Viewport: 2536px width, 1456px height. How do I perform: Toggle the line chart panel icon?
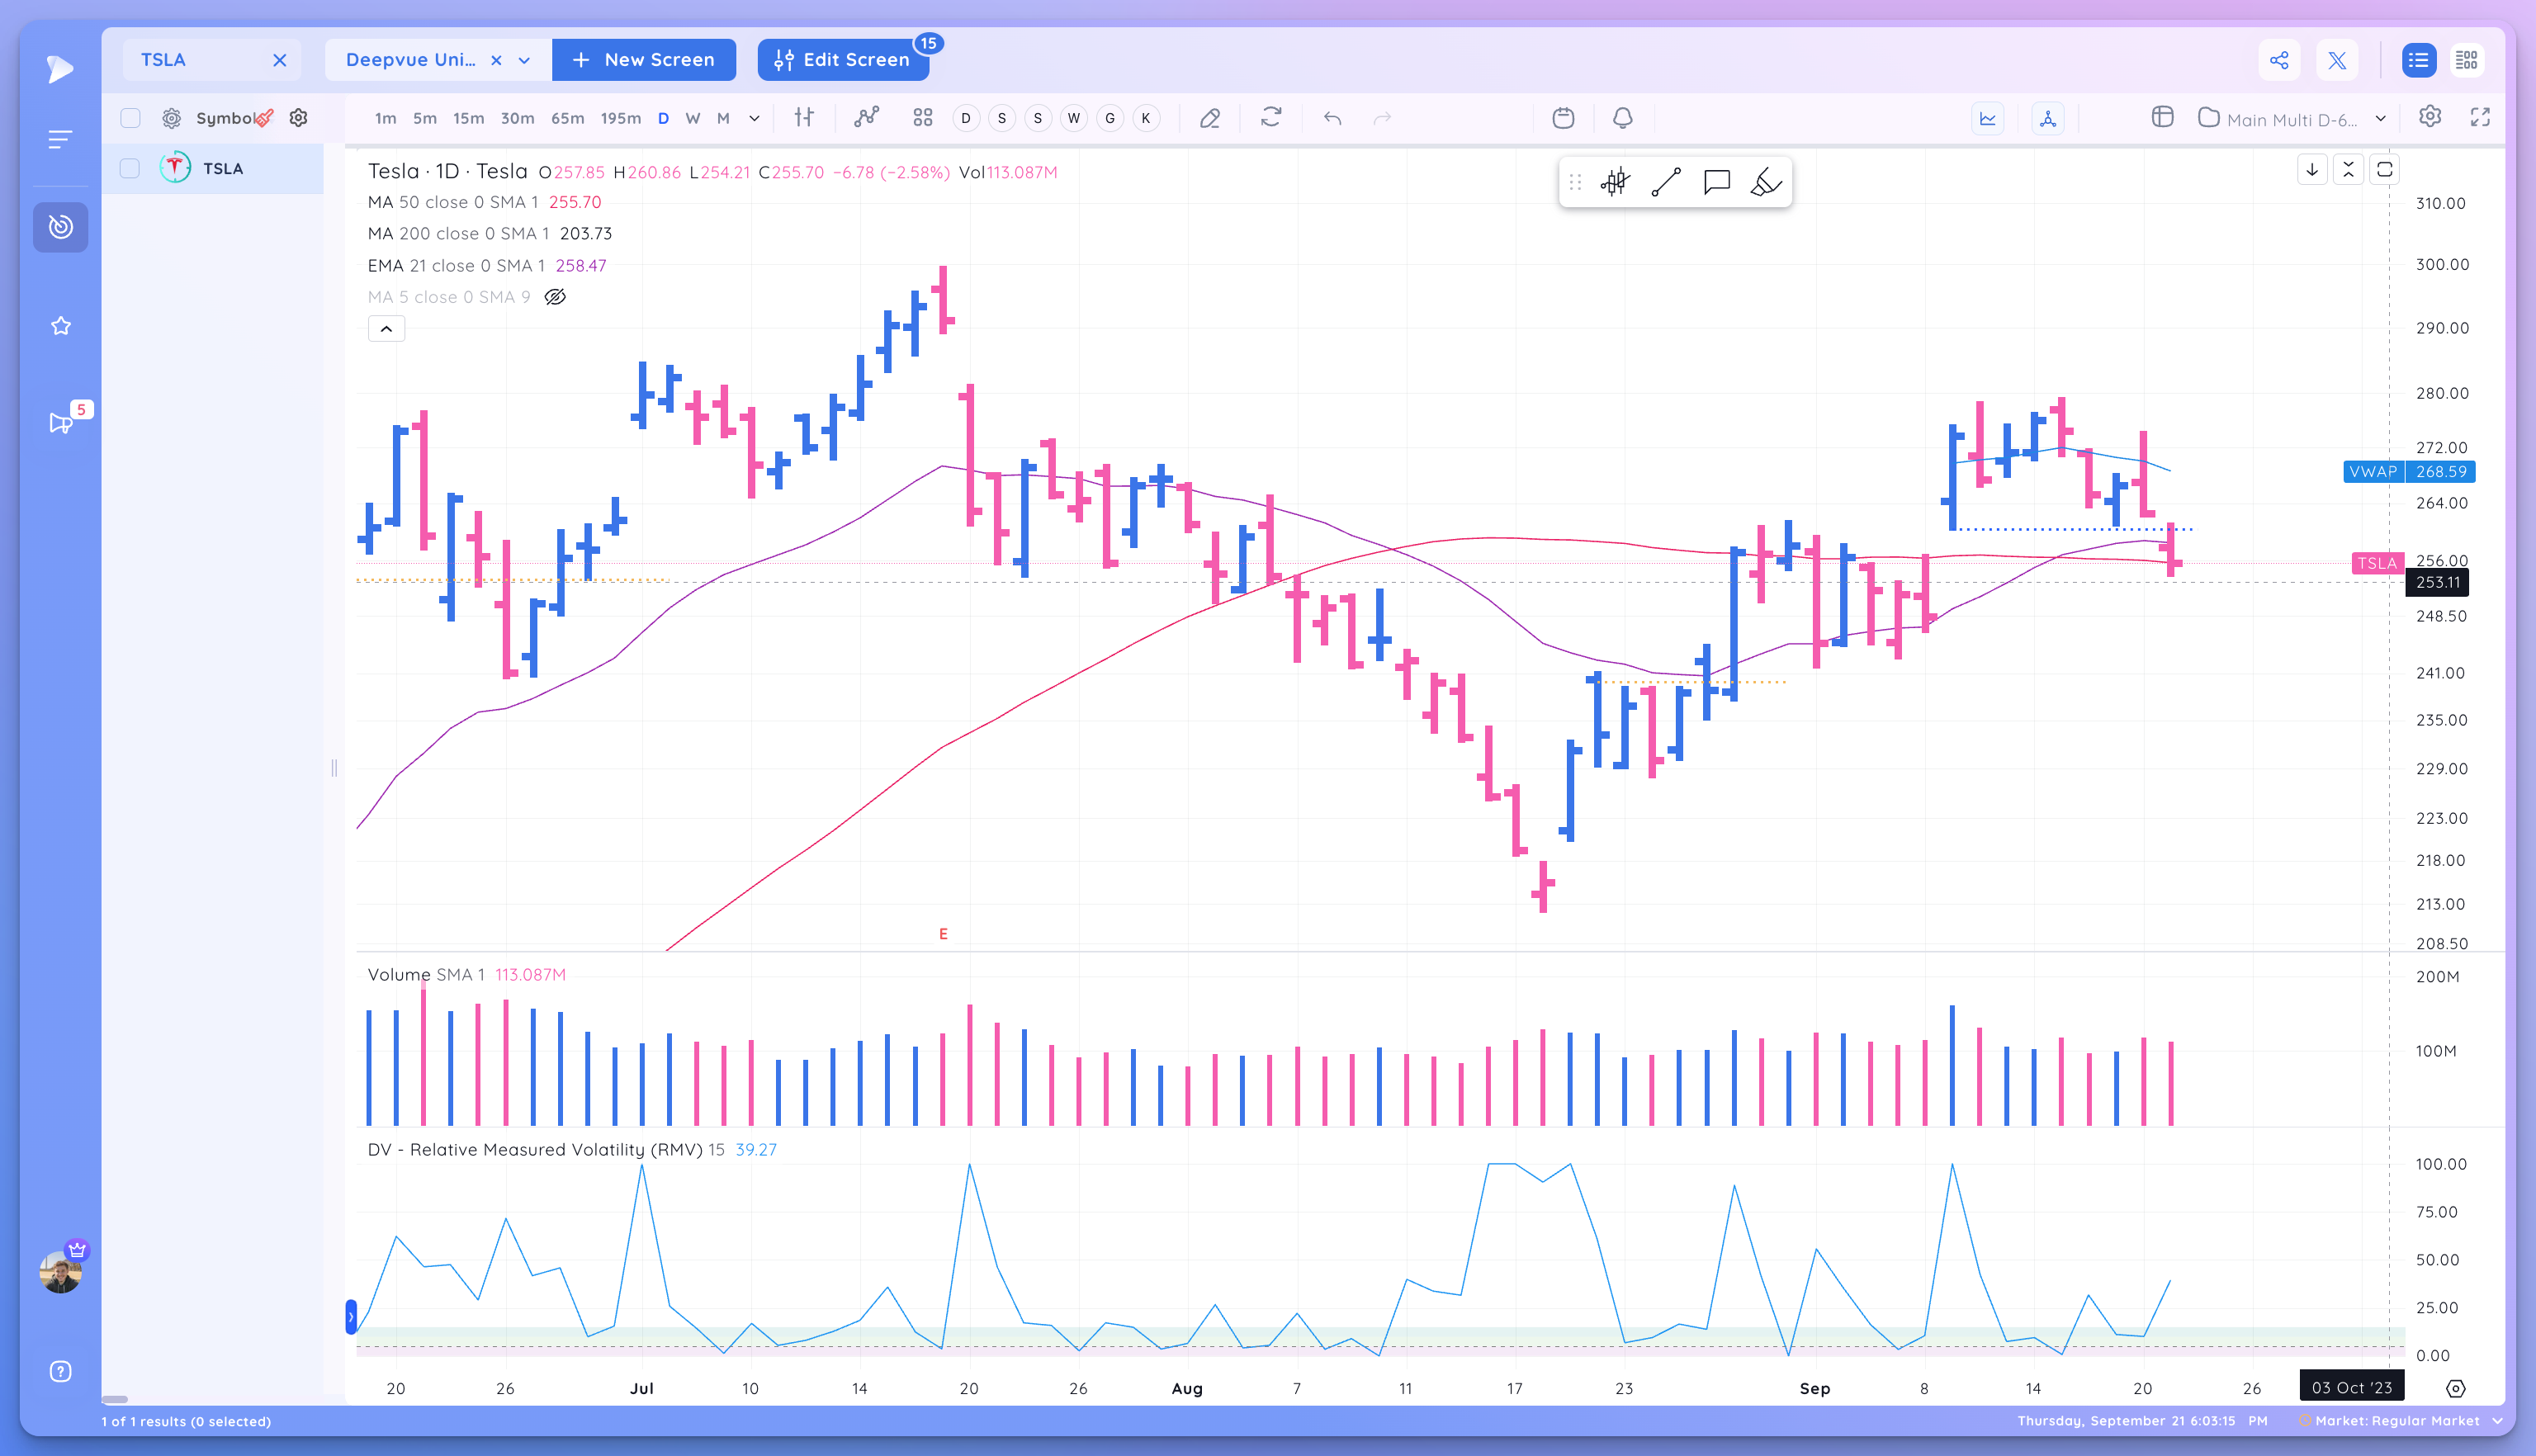click(x=1987, y=118)
